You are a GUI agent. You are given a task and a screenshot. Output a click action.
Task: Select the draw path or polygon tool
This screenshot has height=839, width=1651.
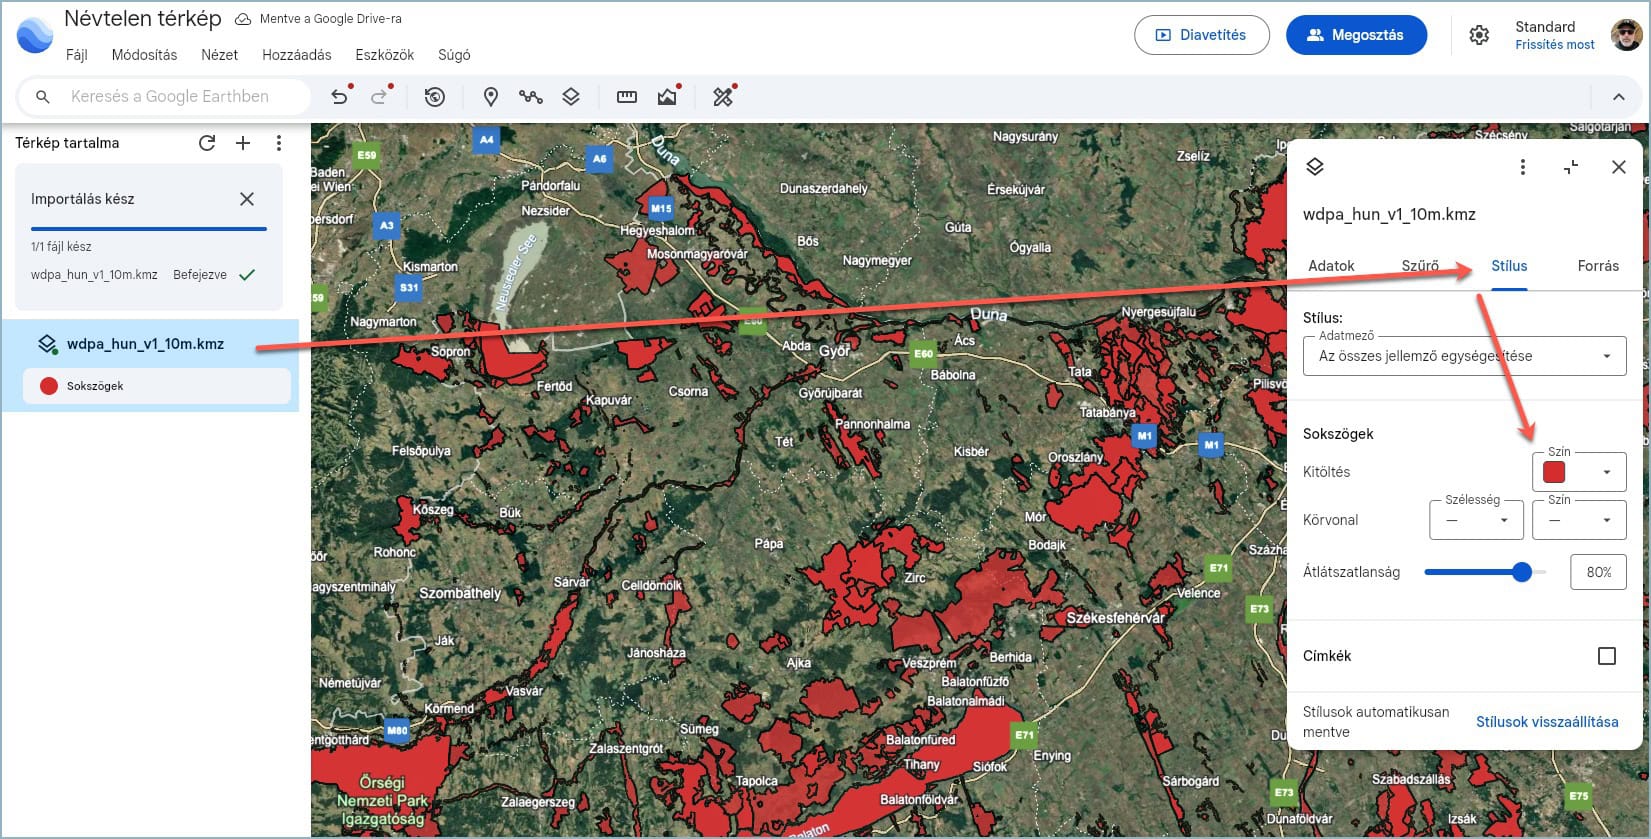(531, 97)
